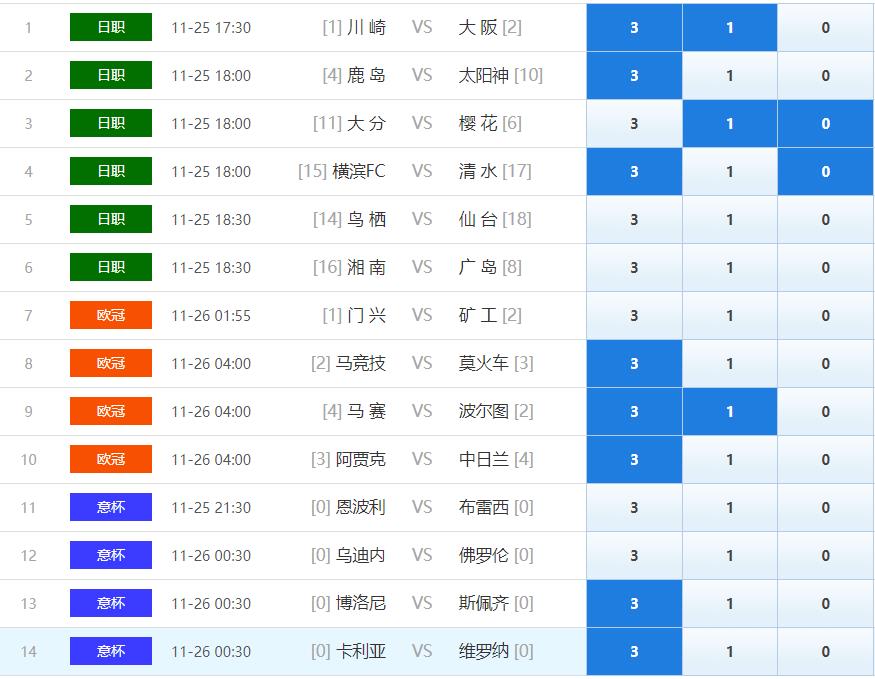This screenshot has height=679, width=875.
Task: Choose home win 3 for 湘南 vs 广岛
Action: point(634,268)
